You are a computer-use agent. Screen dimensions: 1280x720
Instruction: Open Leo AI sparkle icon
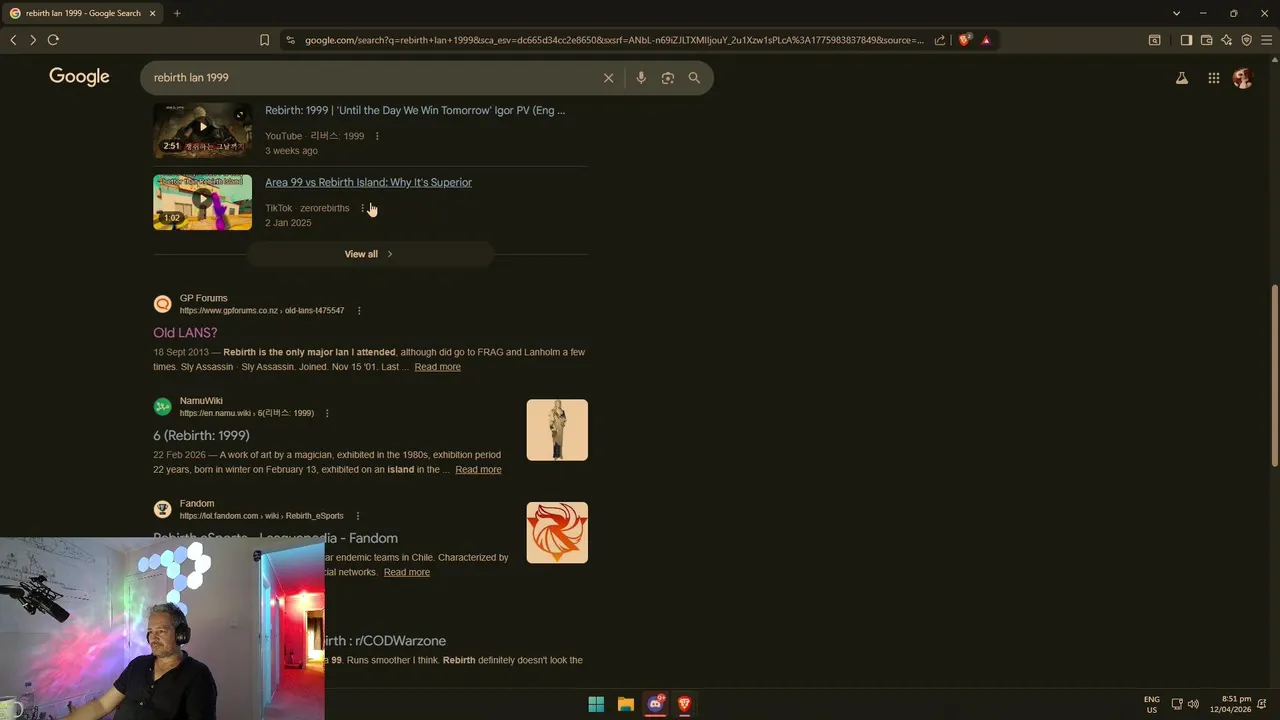pos(1227,40)
